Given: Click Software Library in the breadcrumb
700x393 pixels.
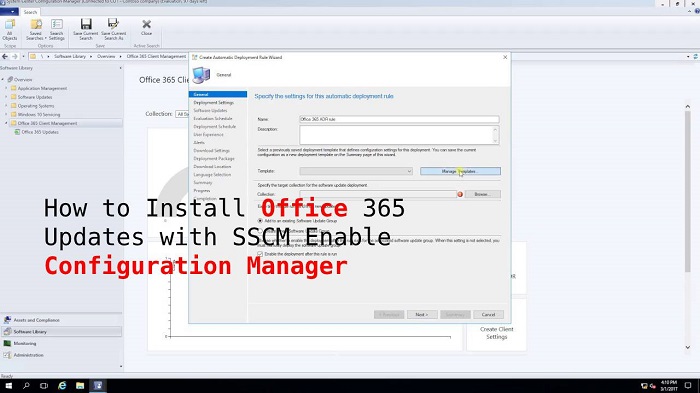Looking at the screenshot, I should pos(70,57).
